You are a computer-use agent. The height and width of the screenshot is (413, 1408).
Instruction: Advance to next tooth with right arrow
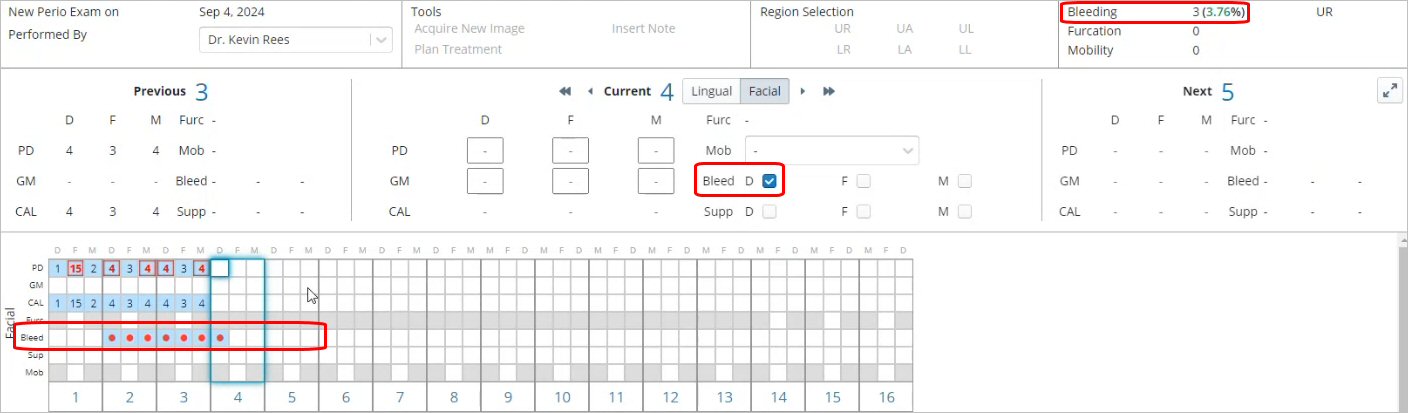(803, 92)
